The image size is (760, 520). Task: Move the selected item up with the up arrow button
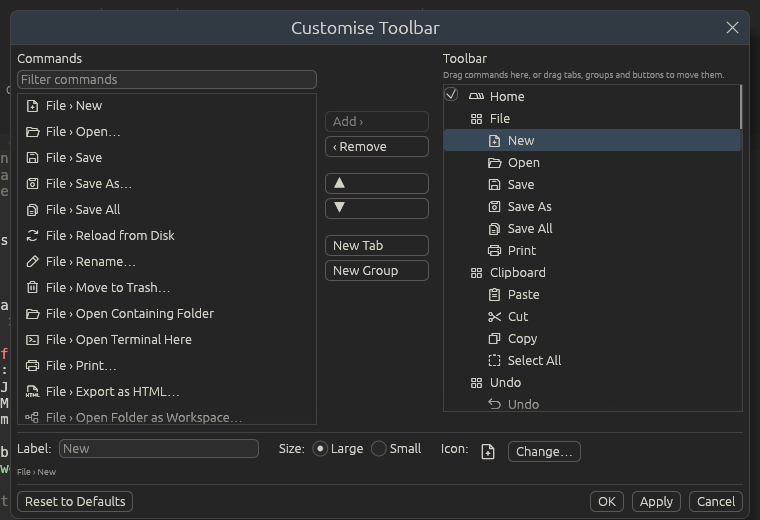point(377,184)
